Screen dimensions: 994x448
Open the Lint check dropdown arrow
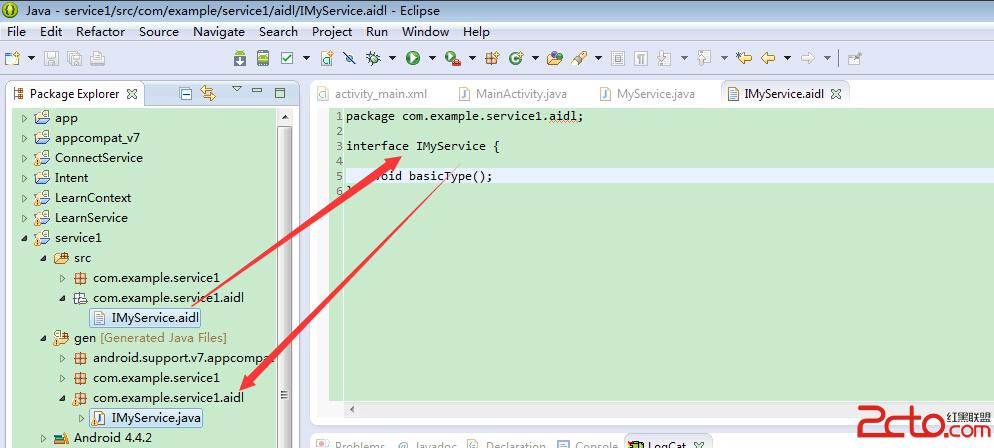click(x=306, y=58)
